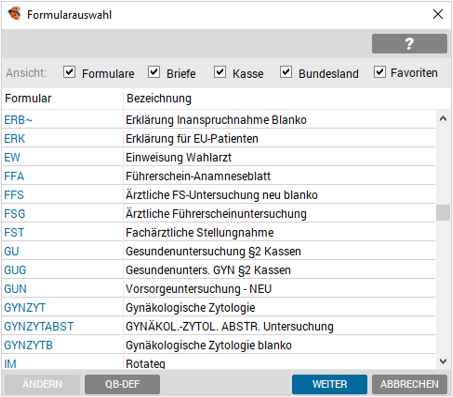Close the Formularauswahl dialog
Screen dimensions: 453x397
click(438, 14)
